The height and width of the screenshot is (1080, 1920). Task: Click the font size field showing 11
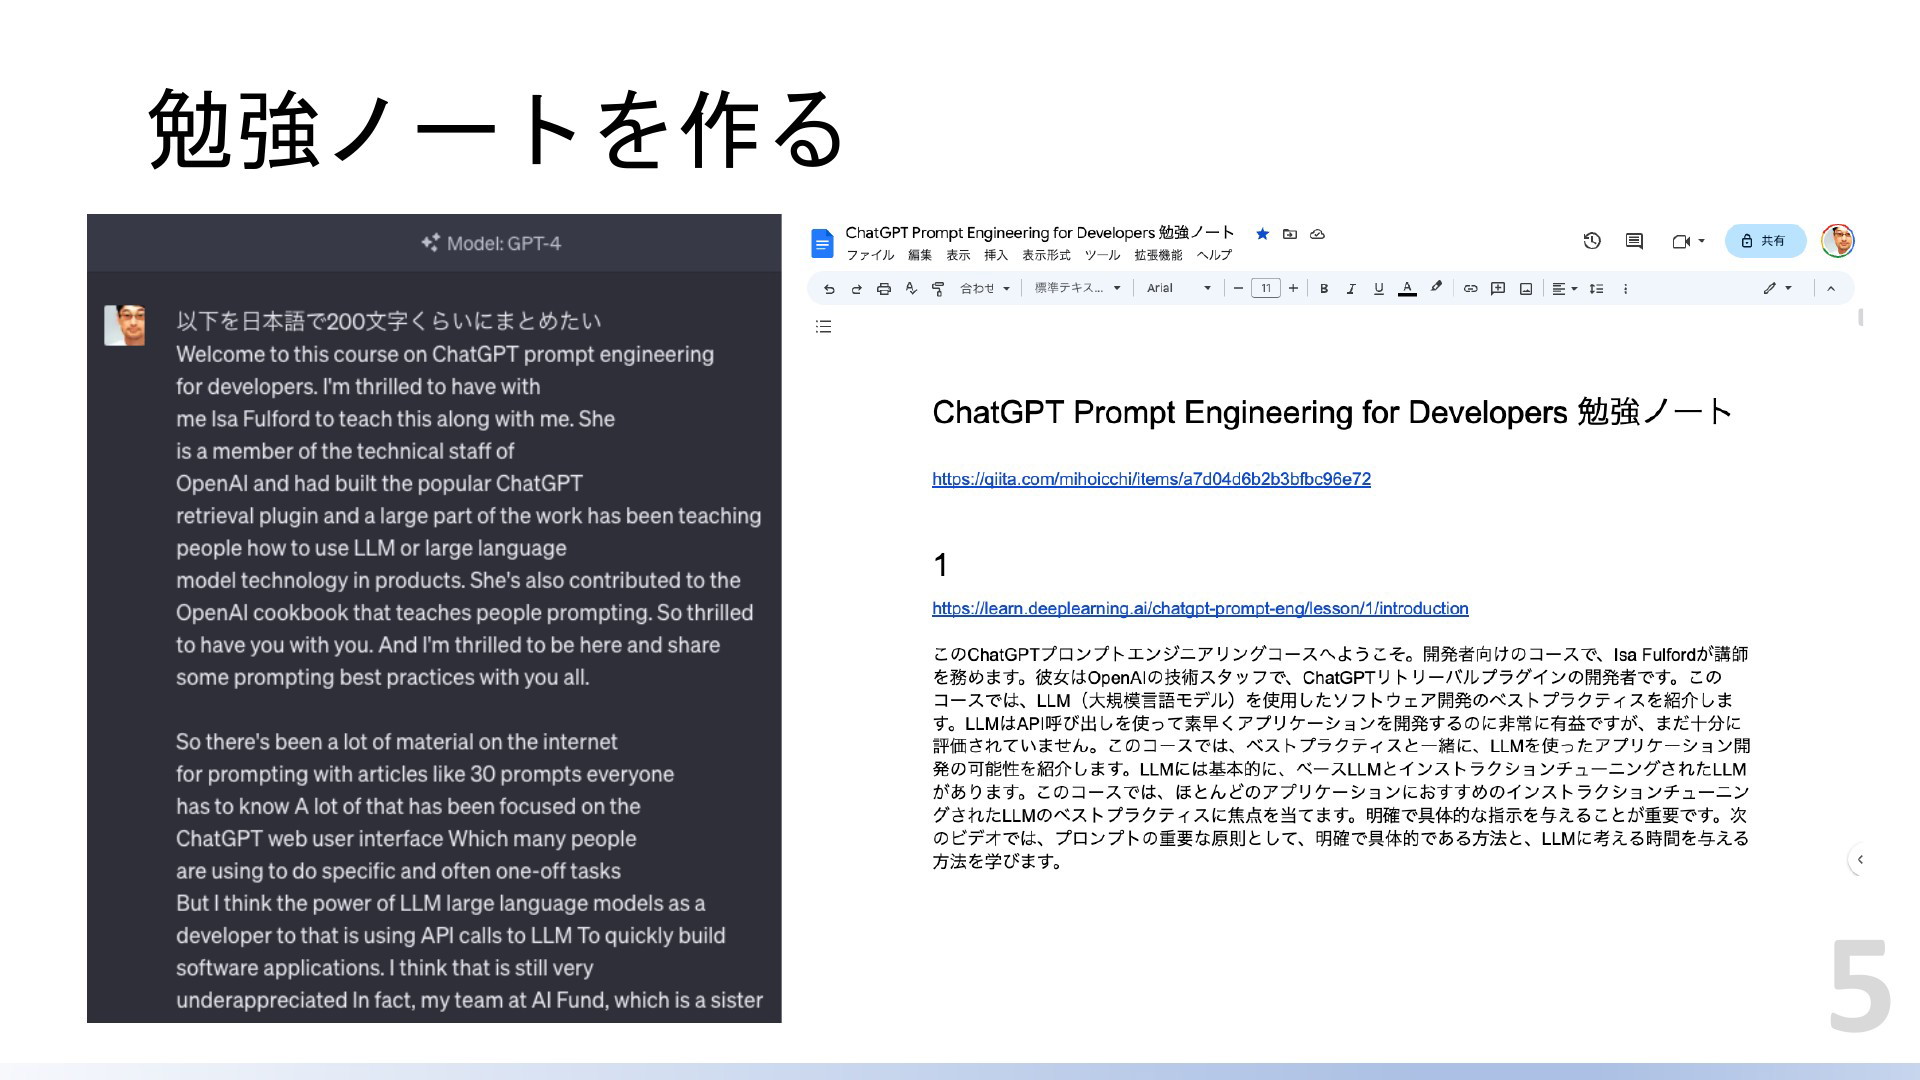click(1265, 289)
